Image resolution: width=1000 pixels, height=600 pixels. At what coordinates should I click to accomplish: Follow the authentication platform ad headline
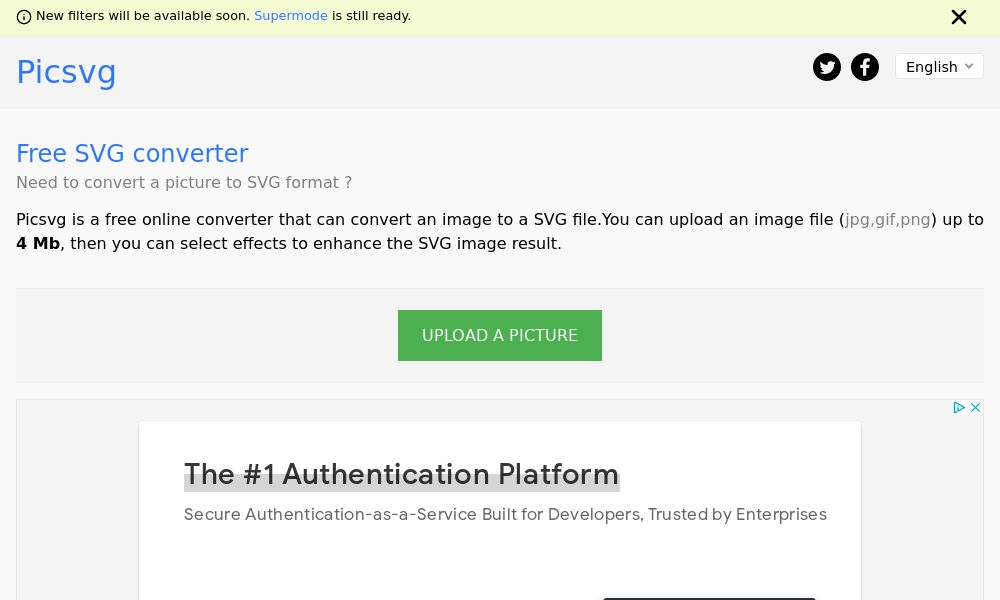[x=401, y=474]
